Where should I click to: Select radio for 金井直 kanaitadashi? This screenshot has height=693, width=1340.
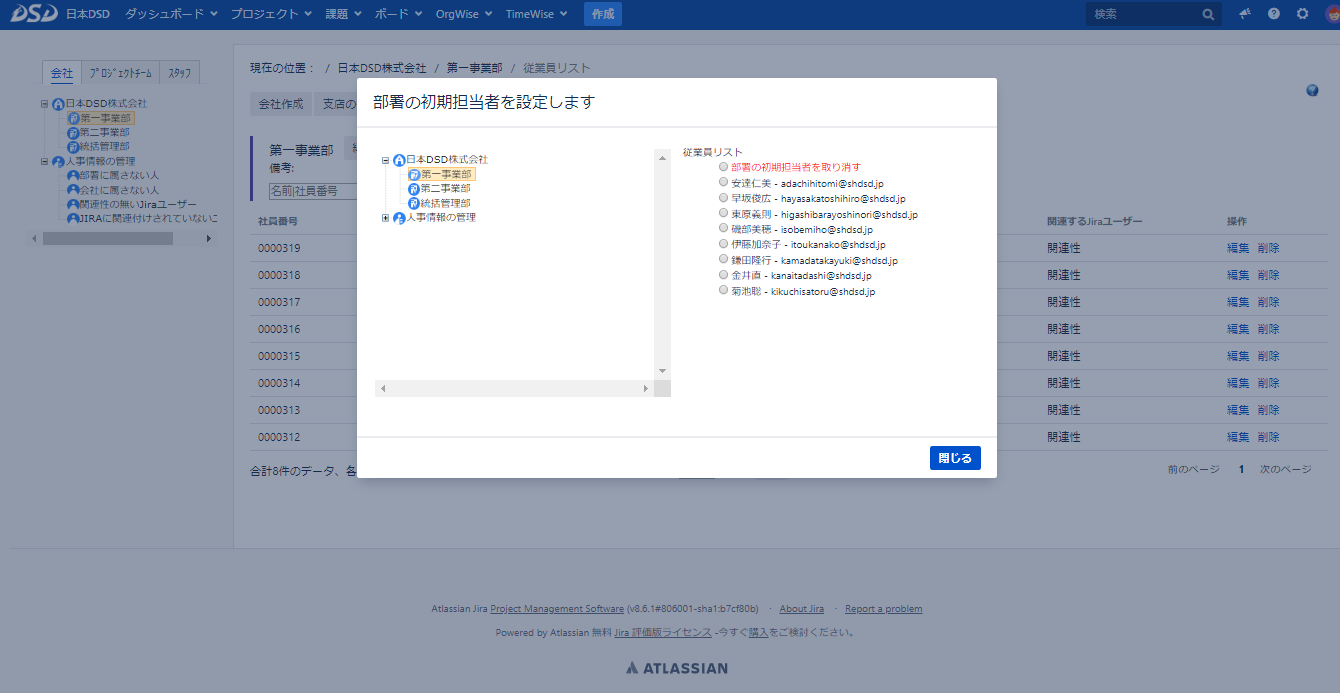coord(723,275)
